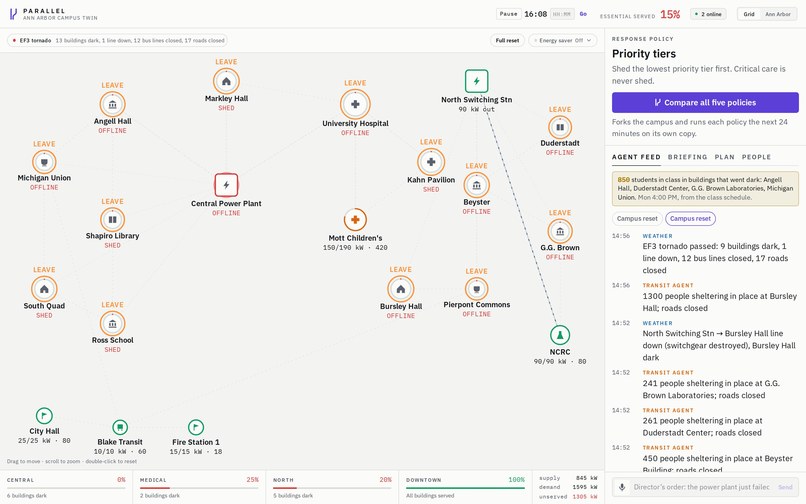Click the '1300 people sheltering' Bursley feed entry
Screen dimensions: 806x504
click(705, 297)
